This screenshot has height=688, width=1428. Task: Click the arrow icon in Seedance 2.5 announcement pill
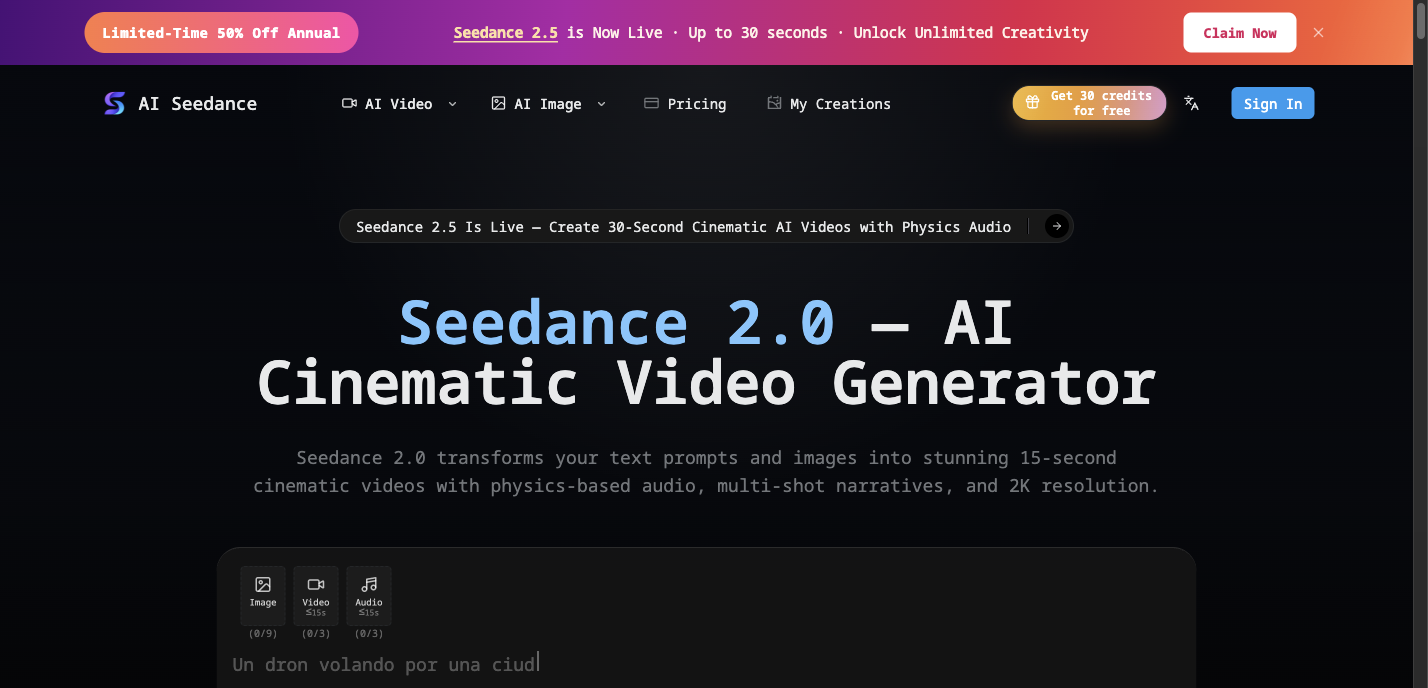coord(1056,226)
